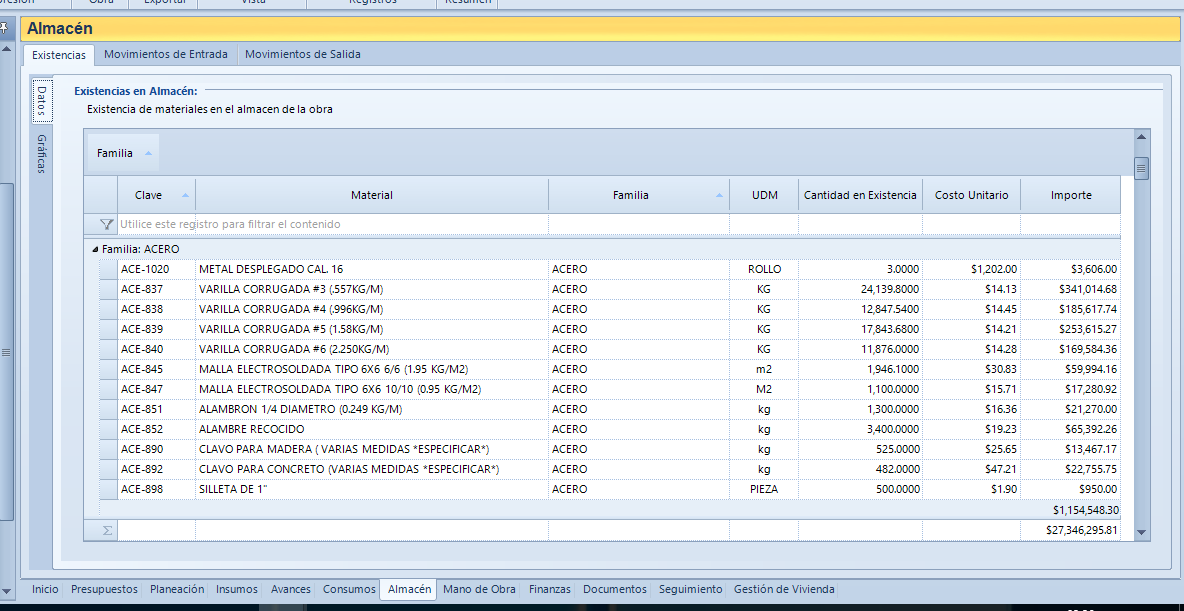
Task: Collapse the Familia: ACERO group
Action: (x=95, y=249)
